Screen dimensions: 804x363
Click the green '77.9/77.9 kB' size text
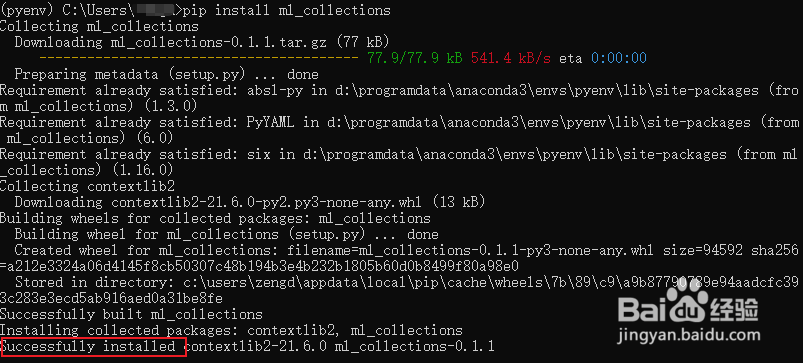coord(415,58)
